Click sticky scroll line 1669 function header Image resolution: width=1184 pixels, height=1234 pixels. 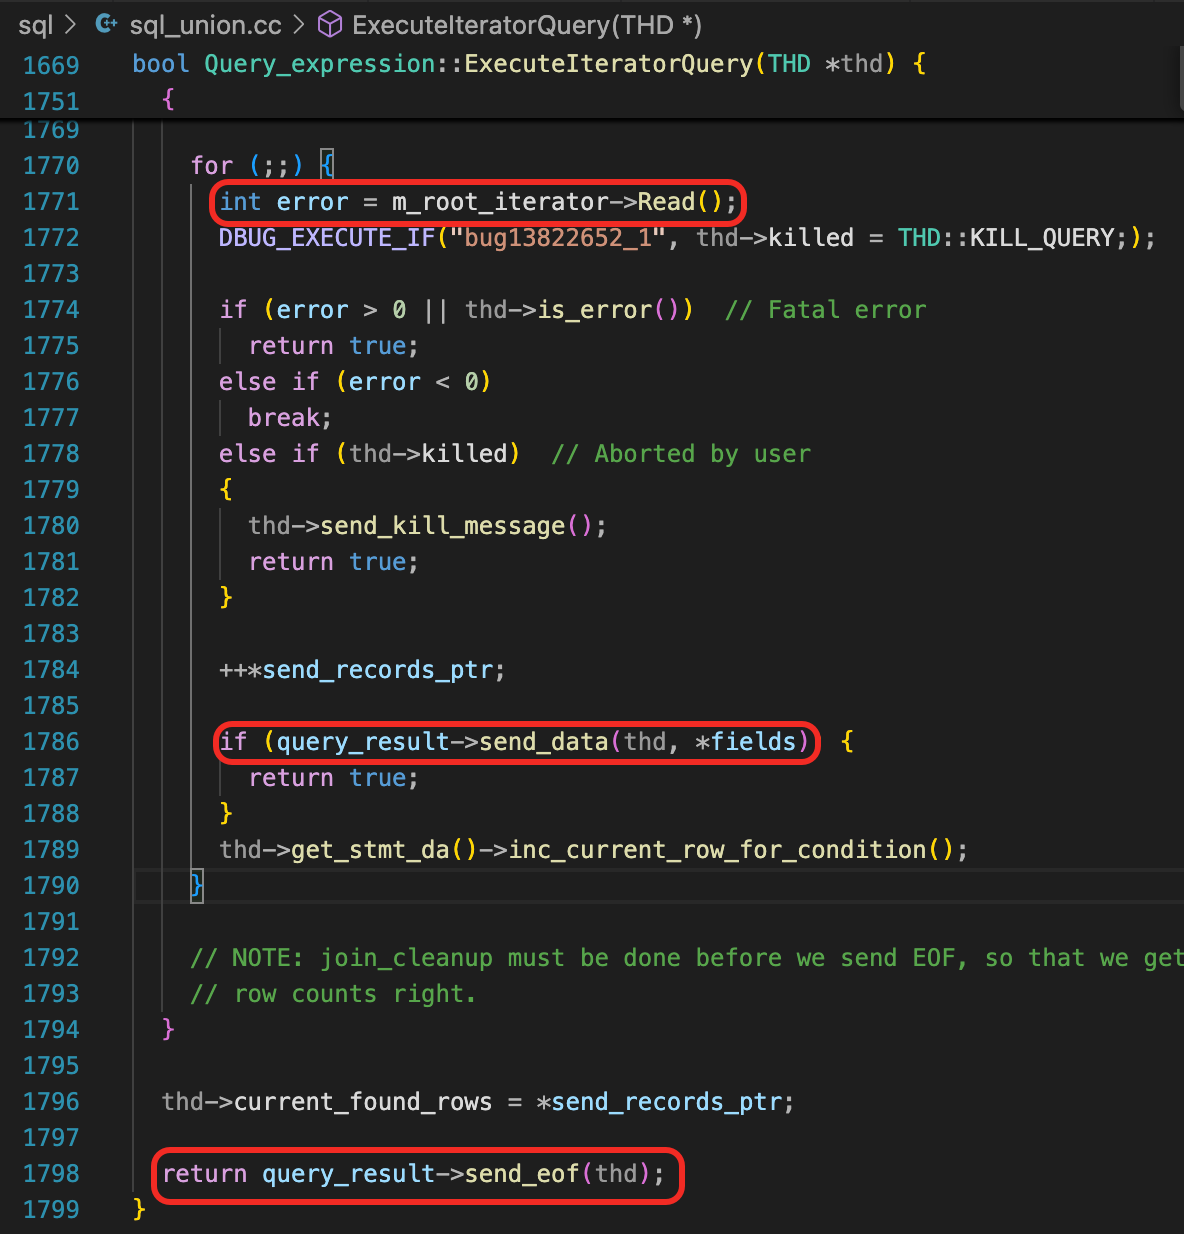click(528, 64)
